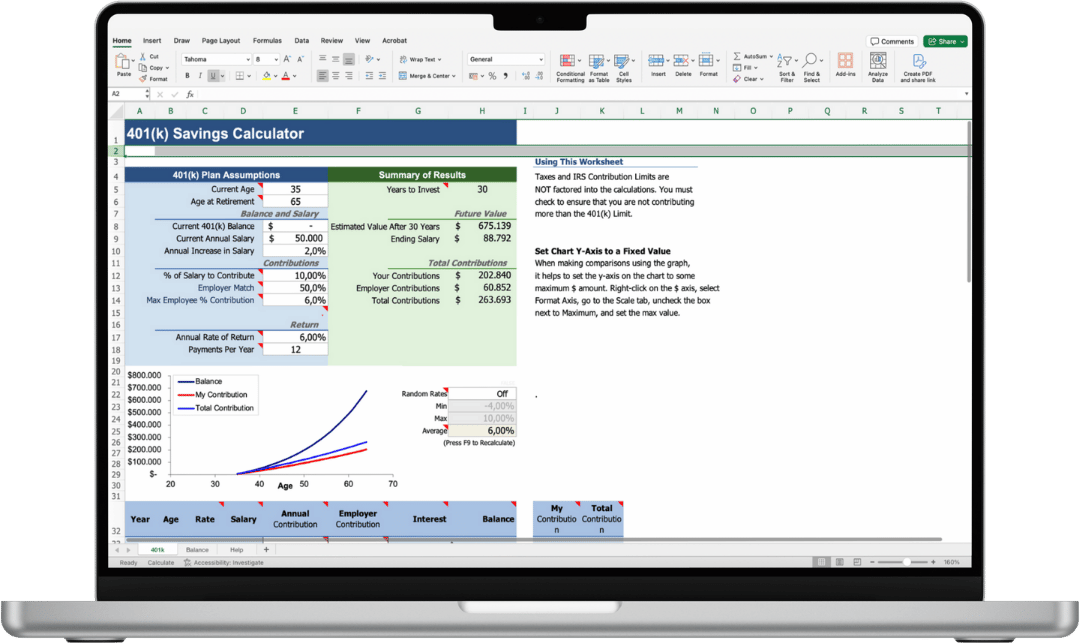Toggle Underline formatting
This screenshot has height=643, width=1080.
click(213, 76)
